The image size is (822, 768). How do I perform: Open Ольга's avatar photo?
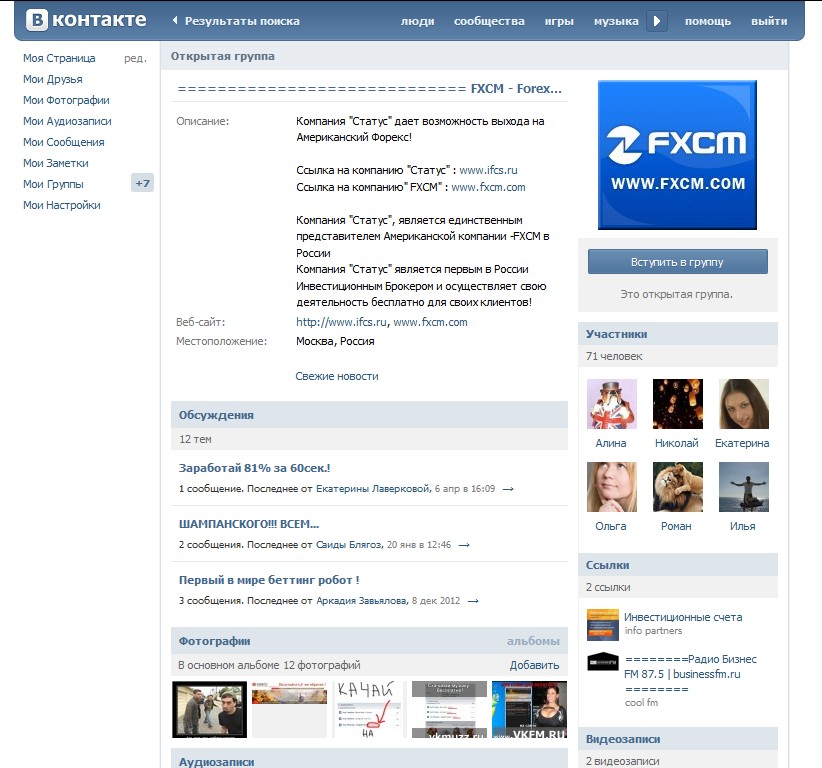612,487
